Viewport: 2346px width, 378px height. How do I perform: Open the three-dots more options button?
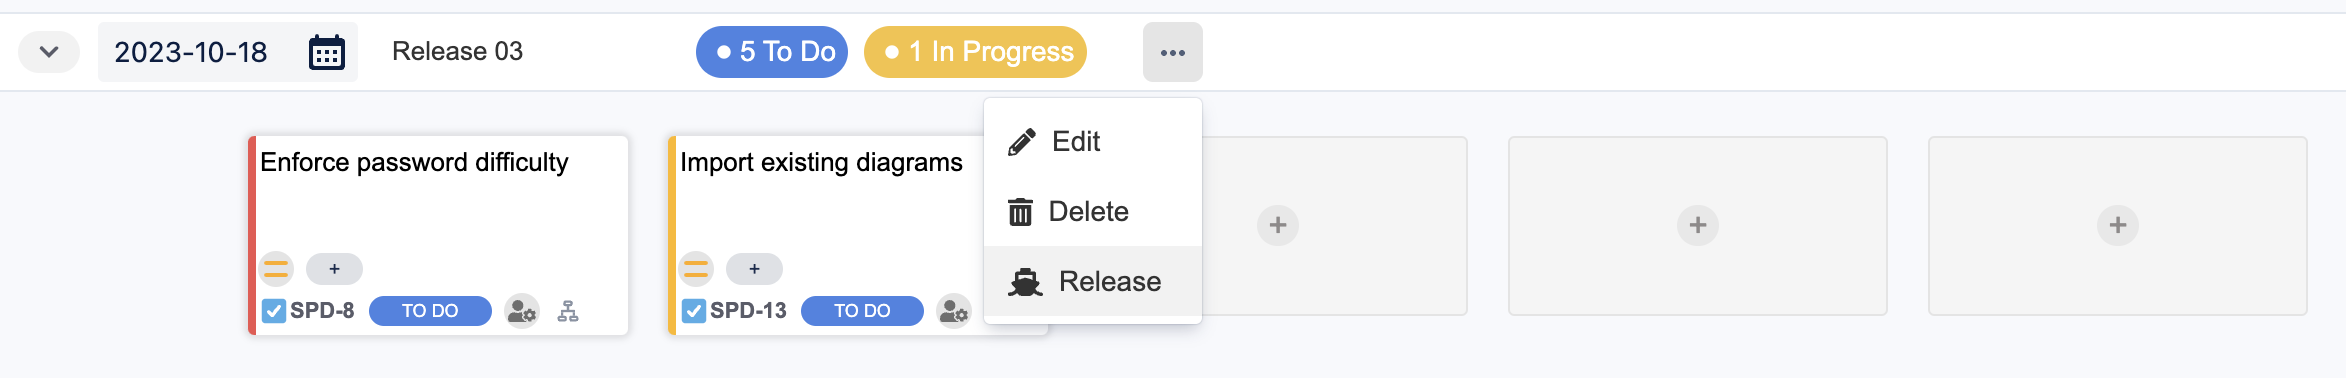pos(1173,52)
